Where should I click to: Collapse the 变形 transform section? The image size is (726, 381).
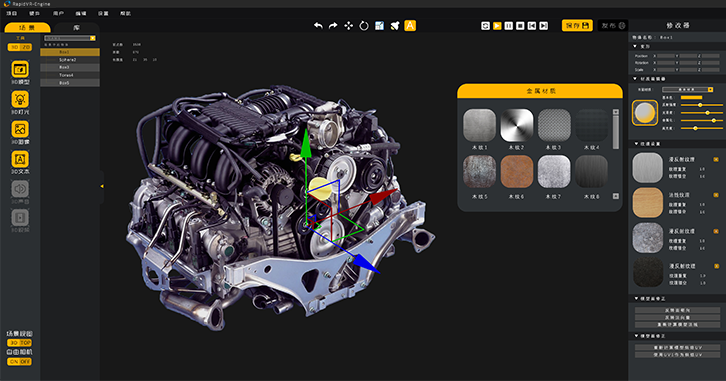tap(635, 46)
